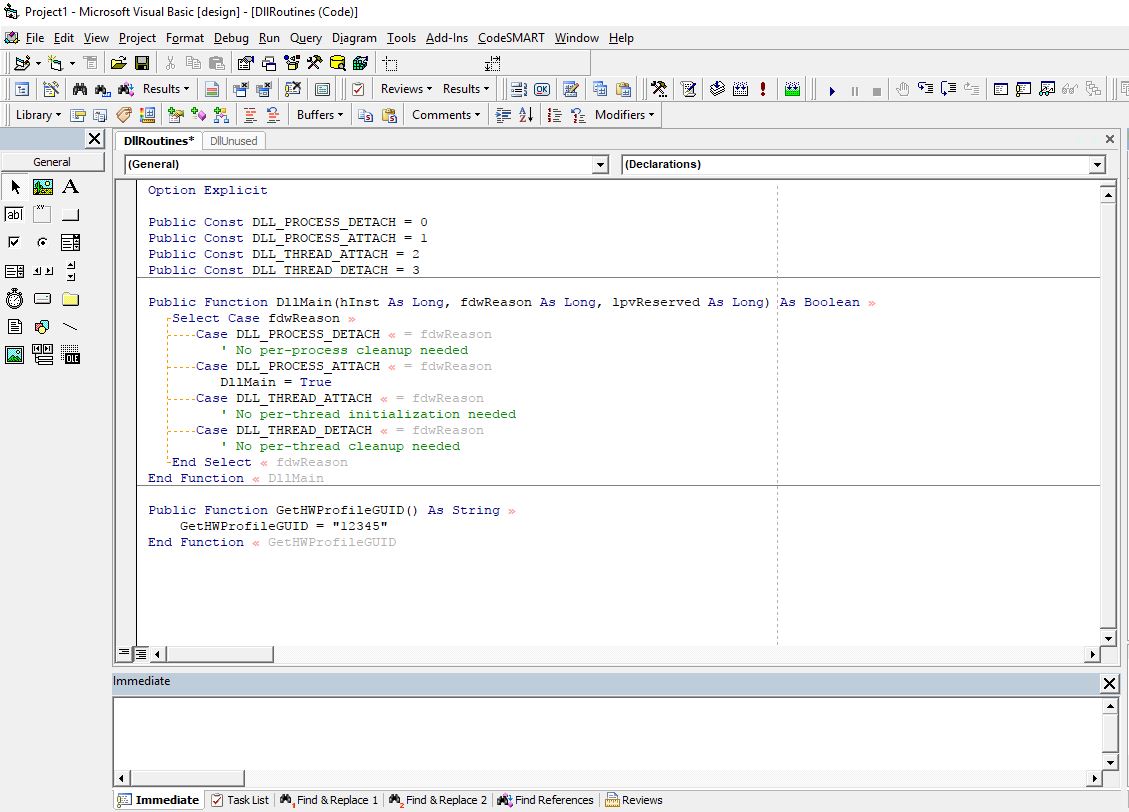Click inside the Immediate window text area

(x=607, y=733)
